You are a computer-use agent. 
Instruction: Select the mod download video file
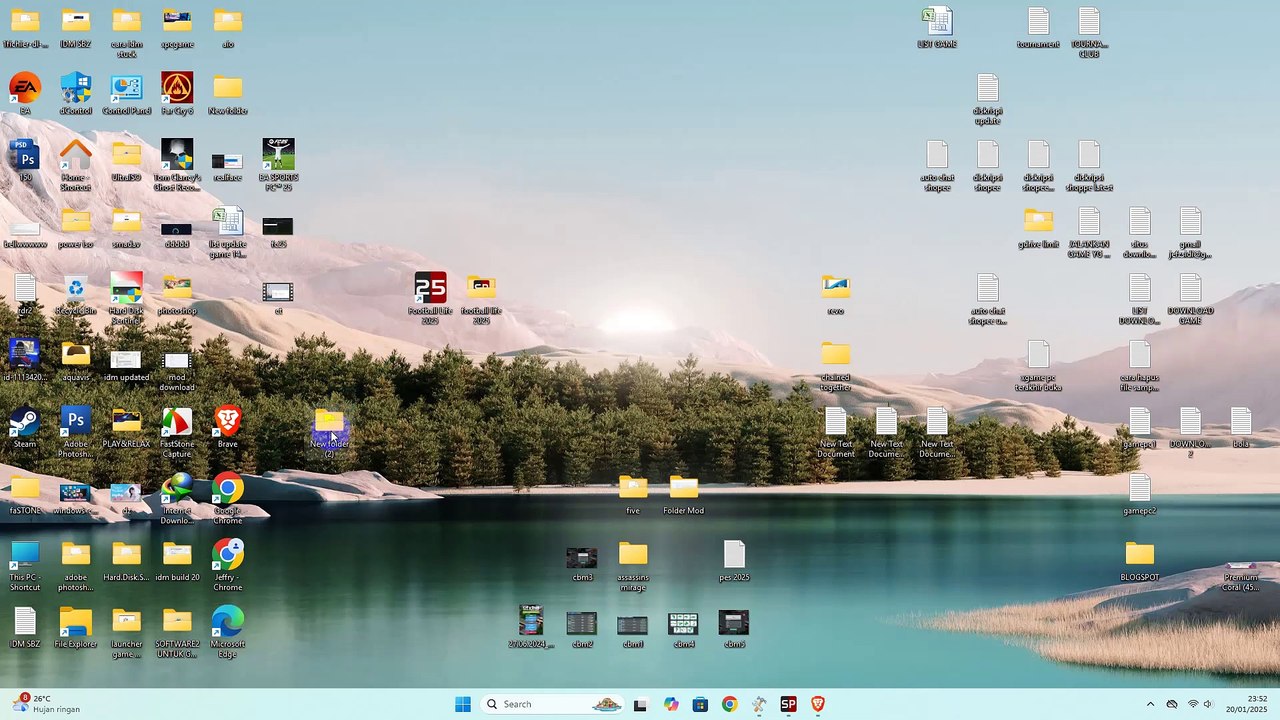pos(177,361)
